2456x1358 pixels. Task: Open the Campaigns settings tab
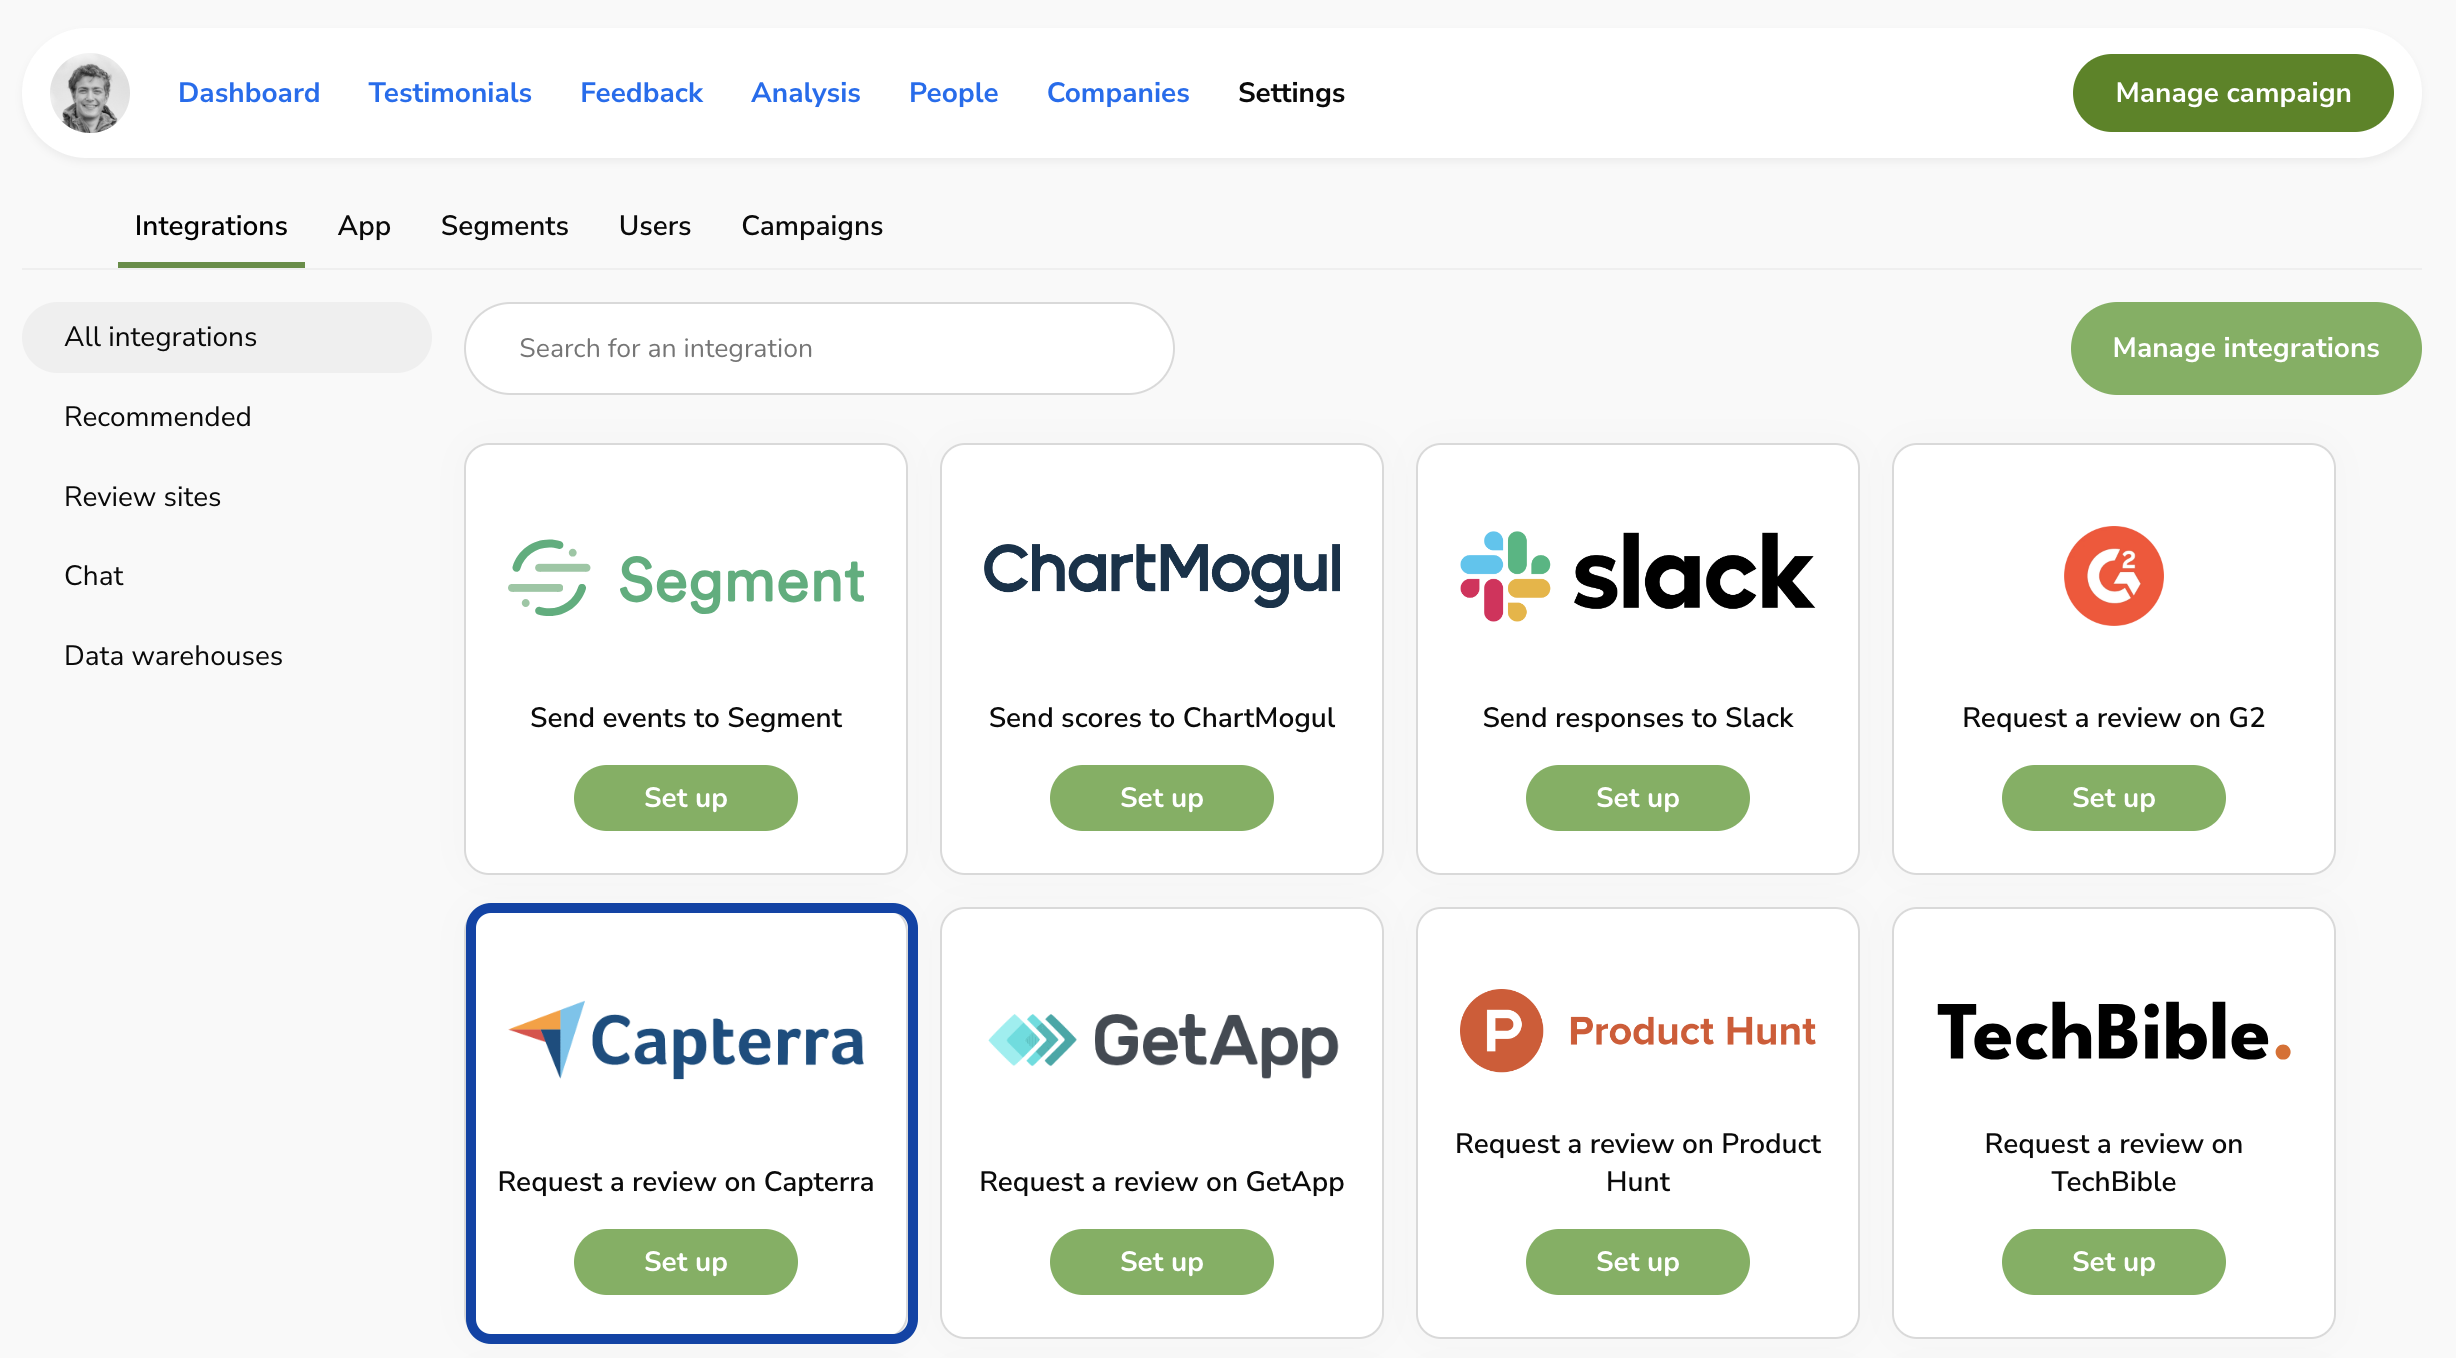tap(811, 226)
